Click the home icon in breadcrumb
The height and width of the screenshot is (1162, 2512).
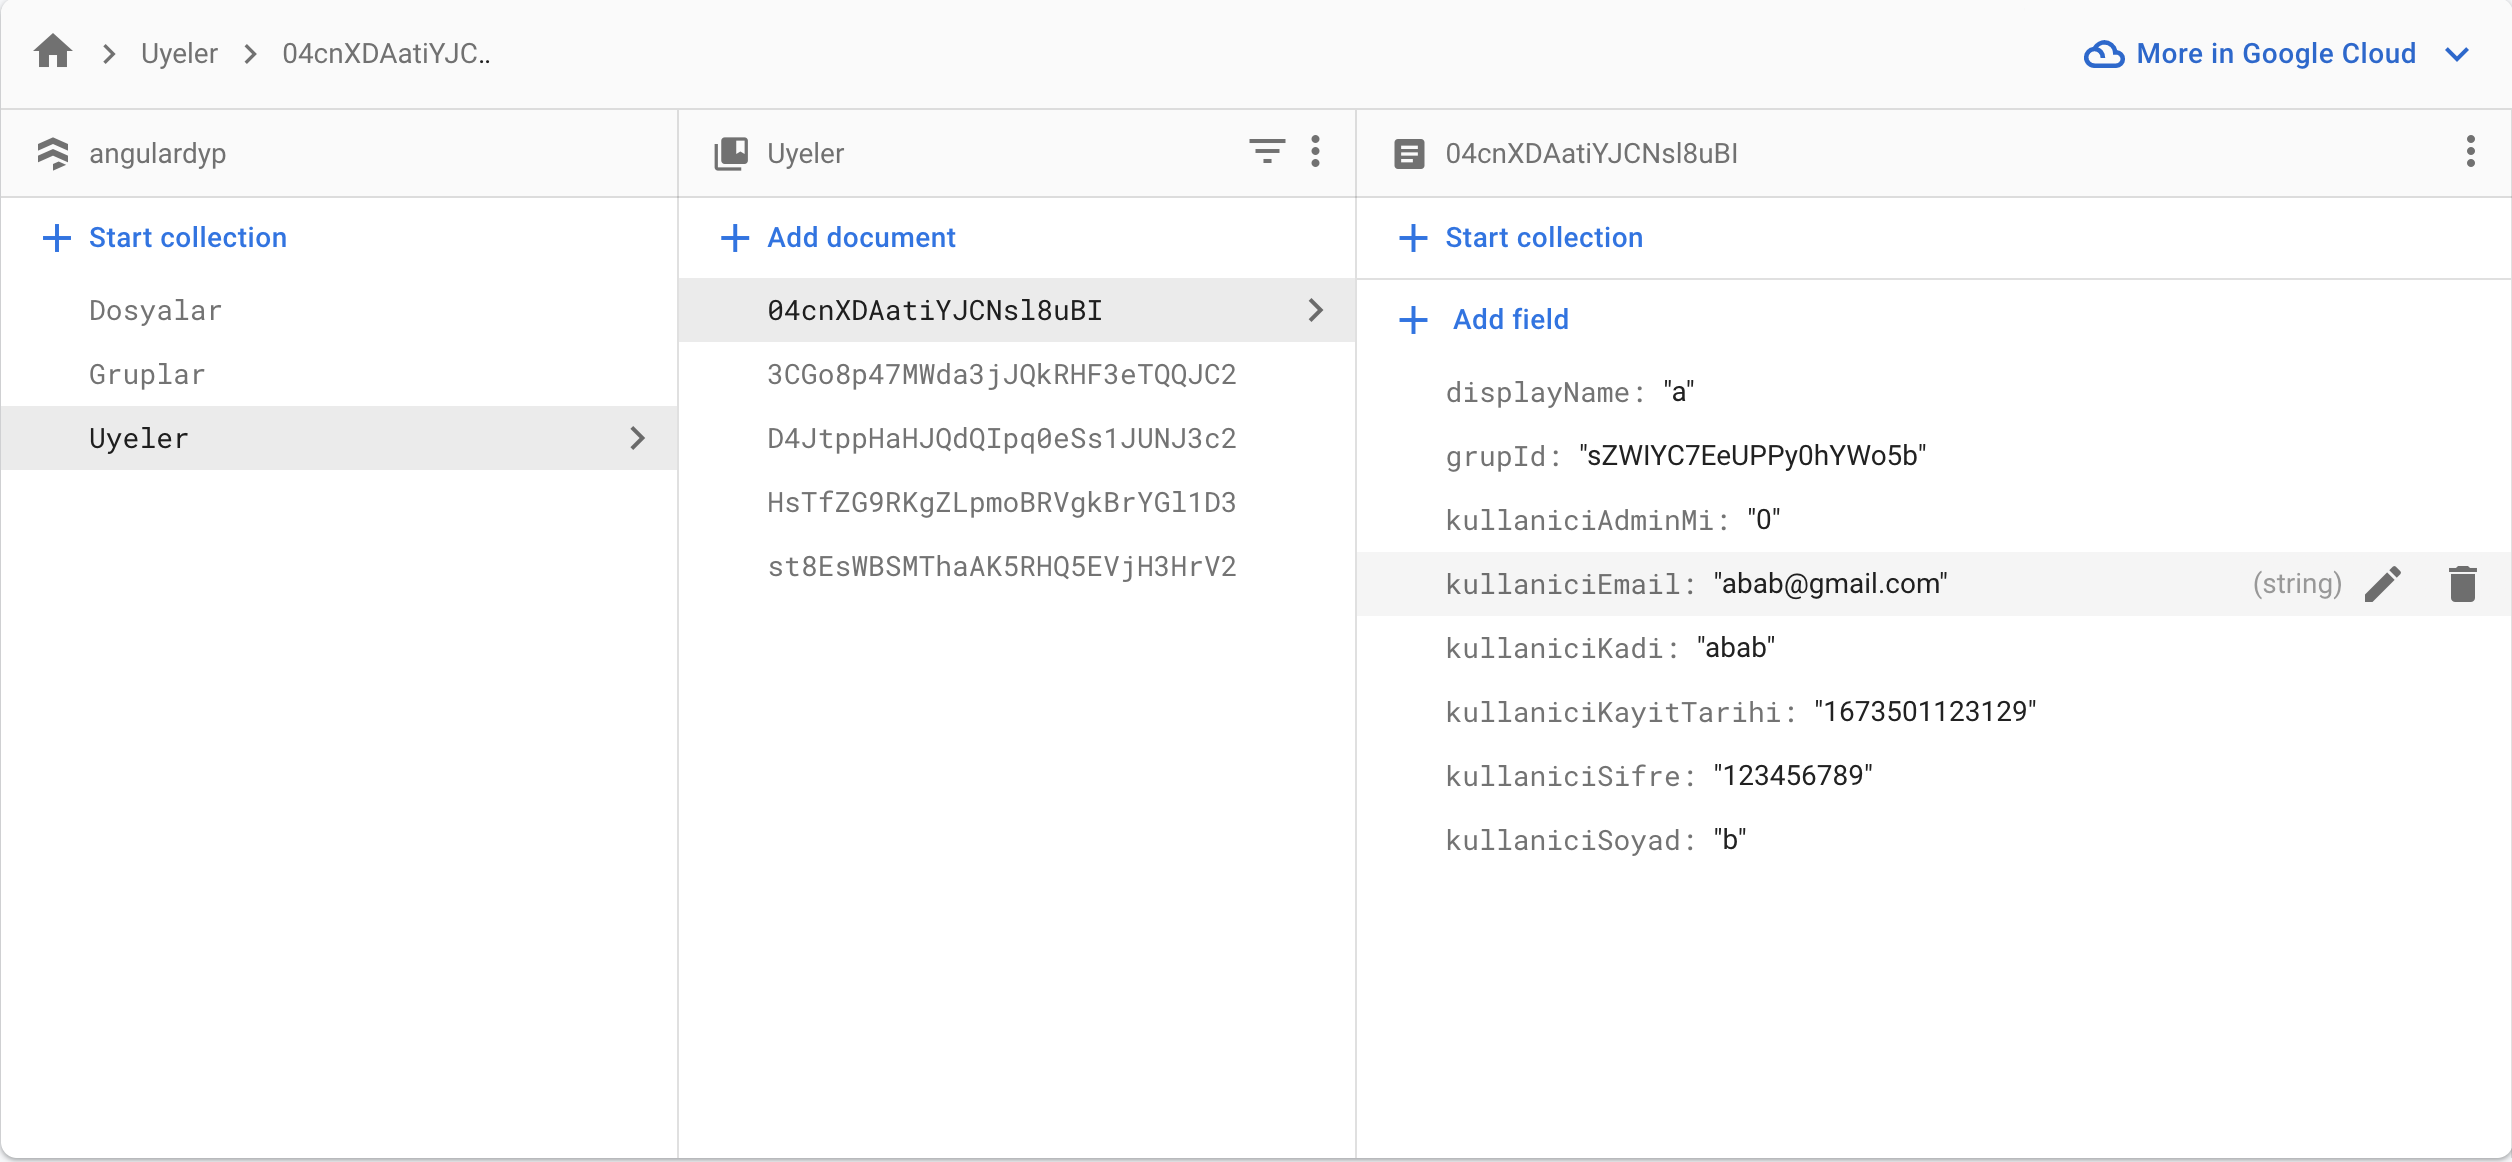[53, 52]
